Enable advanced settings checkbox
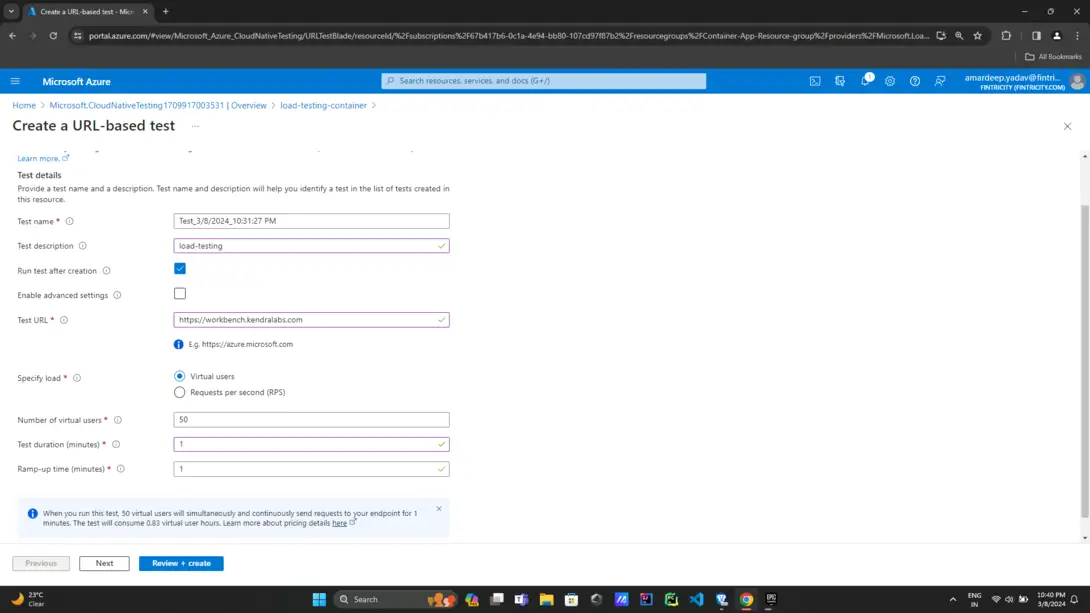 [180, 293]
